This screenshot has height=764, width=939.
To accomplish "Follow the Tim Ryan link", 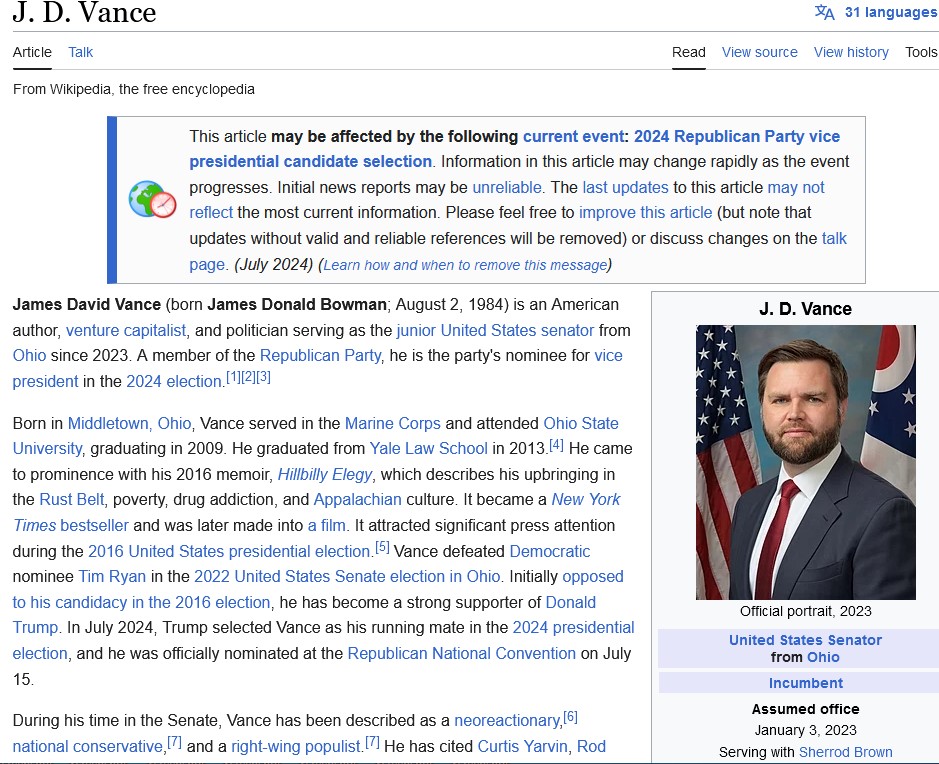I will click(112, 577).
